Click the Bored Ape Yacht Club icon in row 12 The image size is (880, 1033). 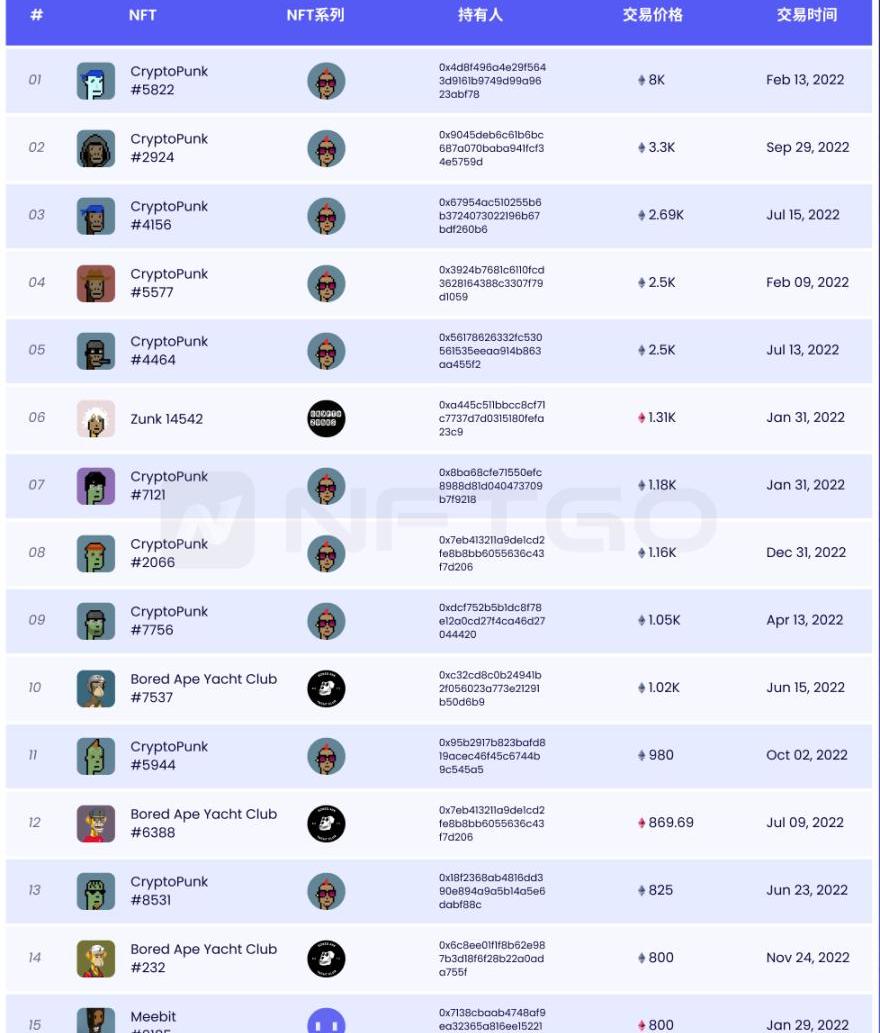pos(326,824)
